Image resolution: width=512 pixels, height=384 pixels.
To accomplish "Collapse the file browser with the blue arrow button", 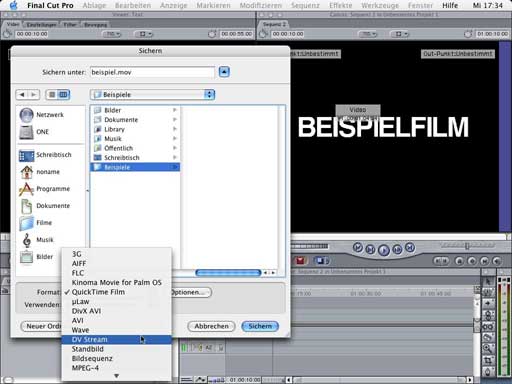I will tap(224, 72).
